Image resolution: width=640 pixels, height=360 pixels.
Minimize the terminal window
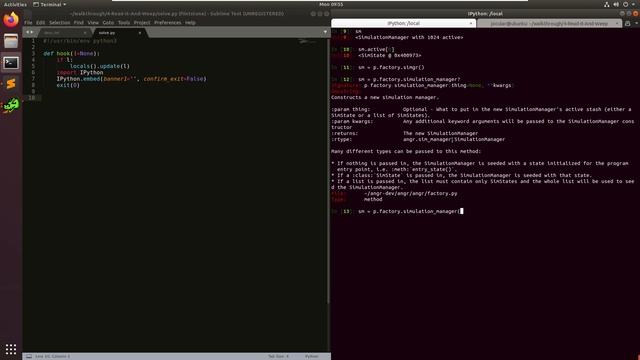(x=622, y=13)
